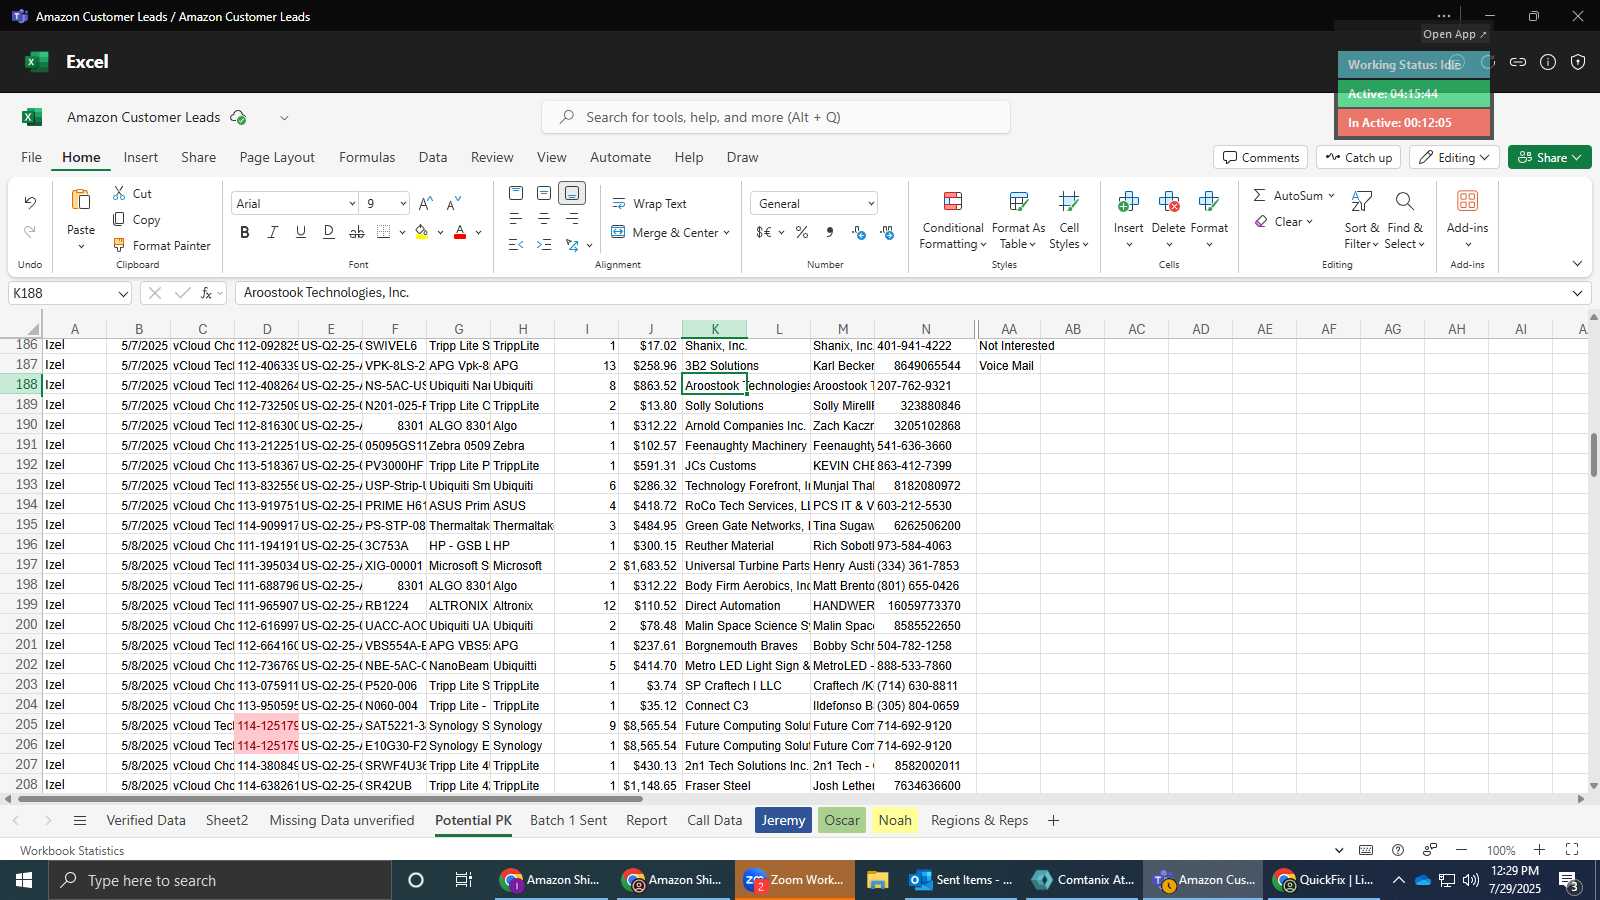Click the Undo arrow icon
Viewport: 1600px width, 900px height.
(30, 203)
